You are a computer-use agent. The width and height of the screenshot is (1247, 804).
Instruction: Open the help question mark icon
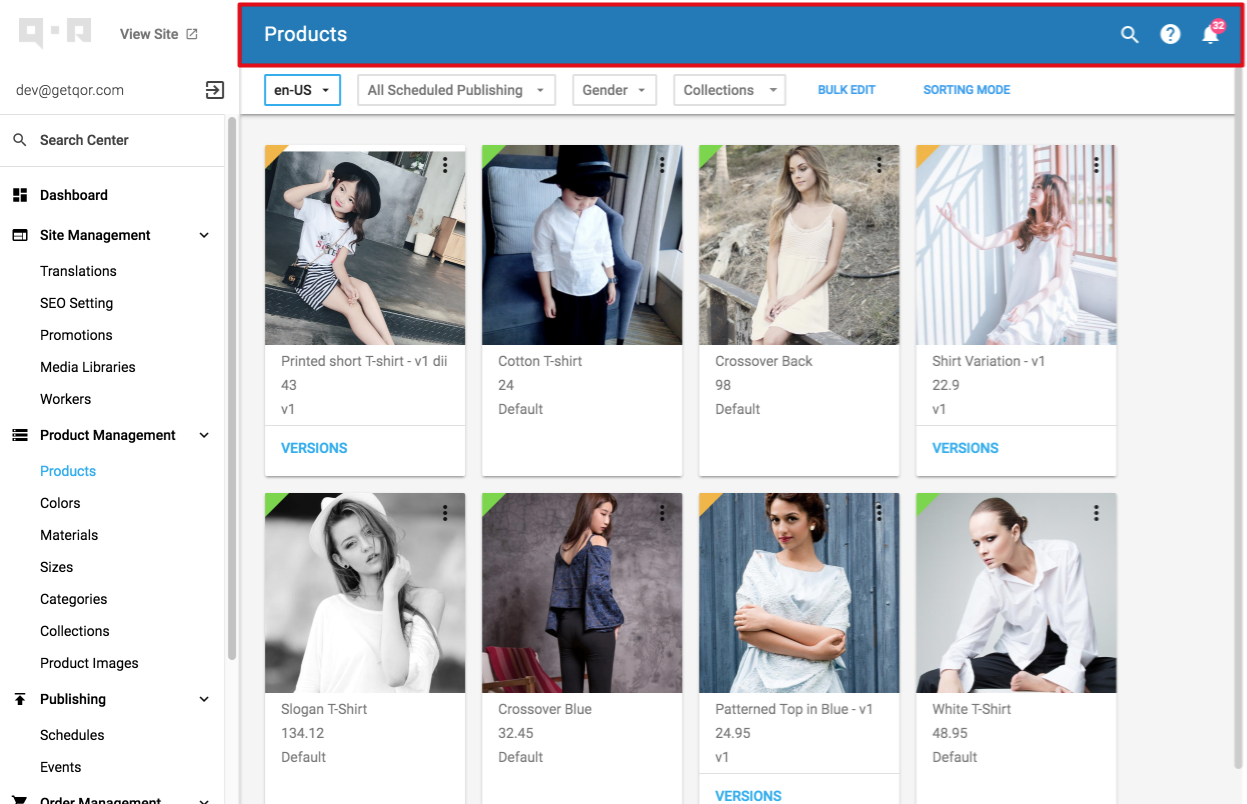click(1170, 35)
